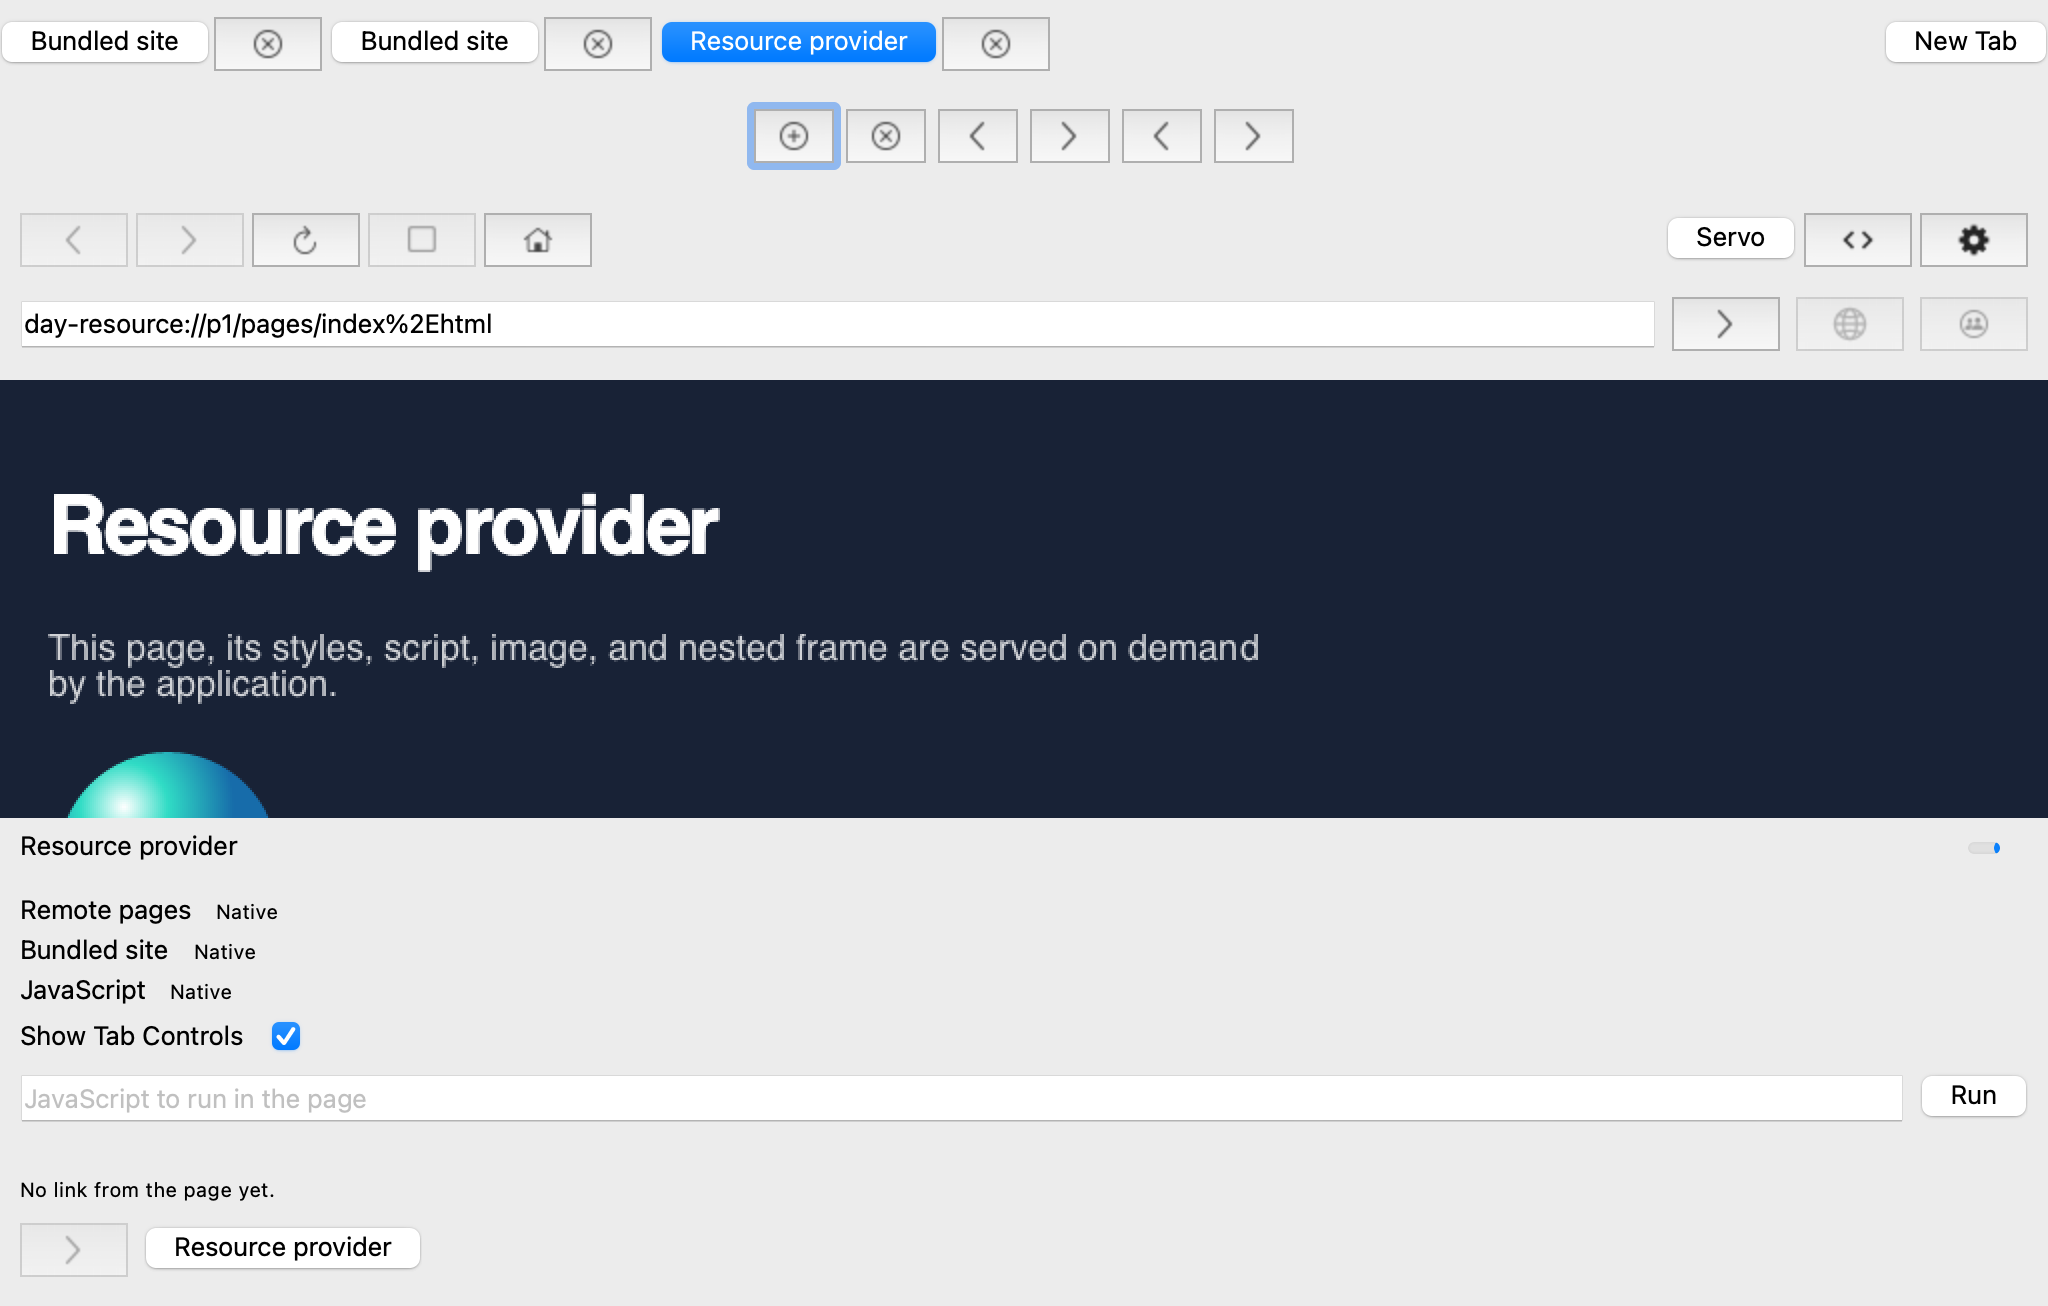Switch to the second Bundled site tab
Image resolution: width=2048 pixels, height=1306 pixels.
pyautogui.click(x=435, y=42)
